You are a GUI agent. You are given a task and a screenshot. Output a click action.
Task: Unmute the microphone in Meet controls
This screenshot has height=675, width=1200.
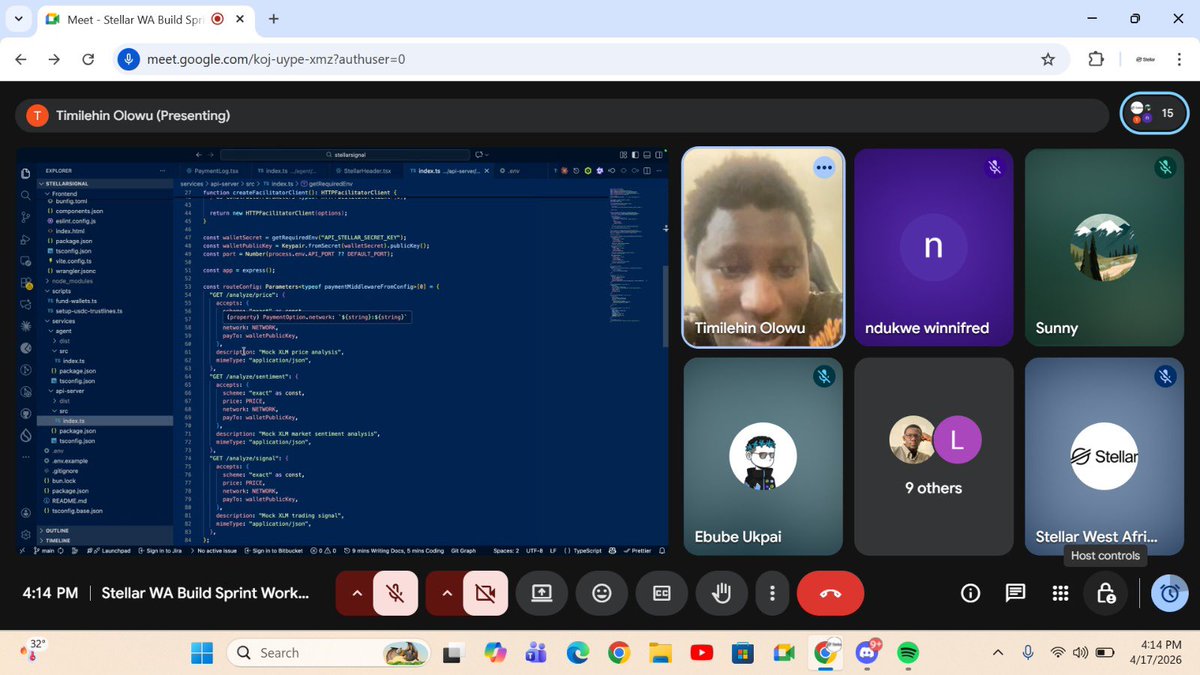396,593
